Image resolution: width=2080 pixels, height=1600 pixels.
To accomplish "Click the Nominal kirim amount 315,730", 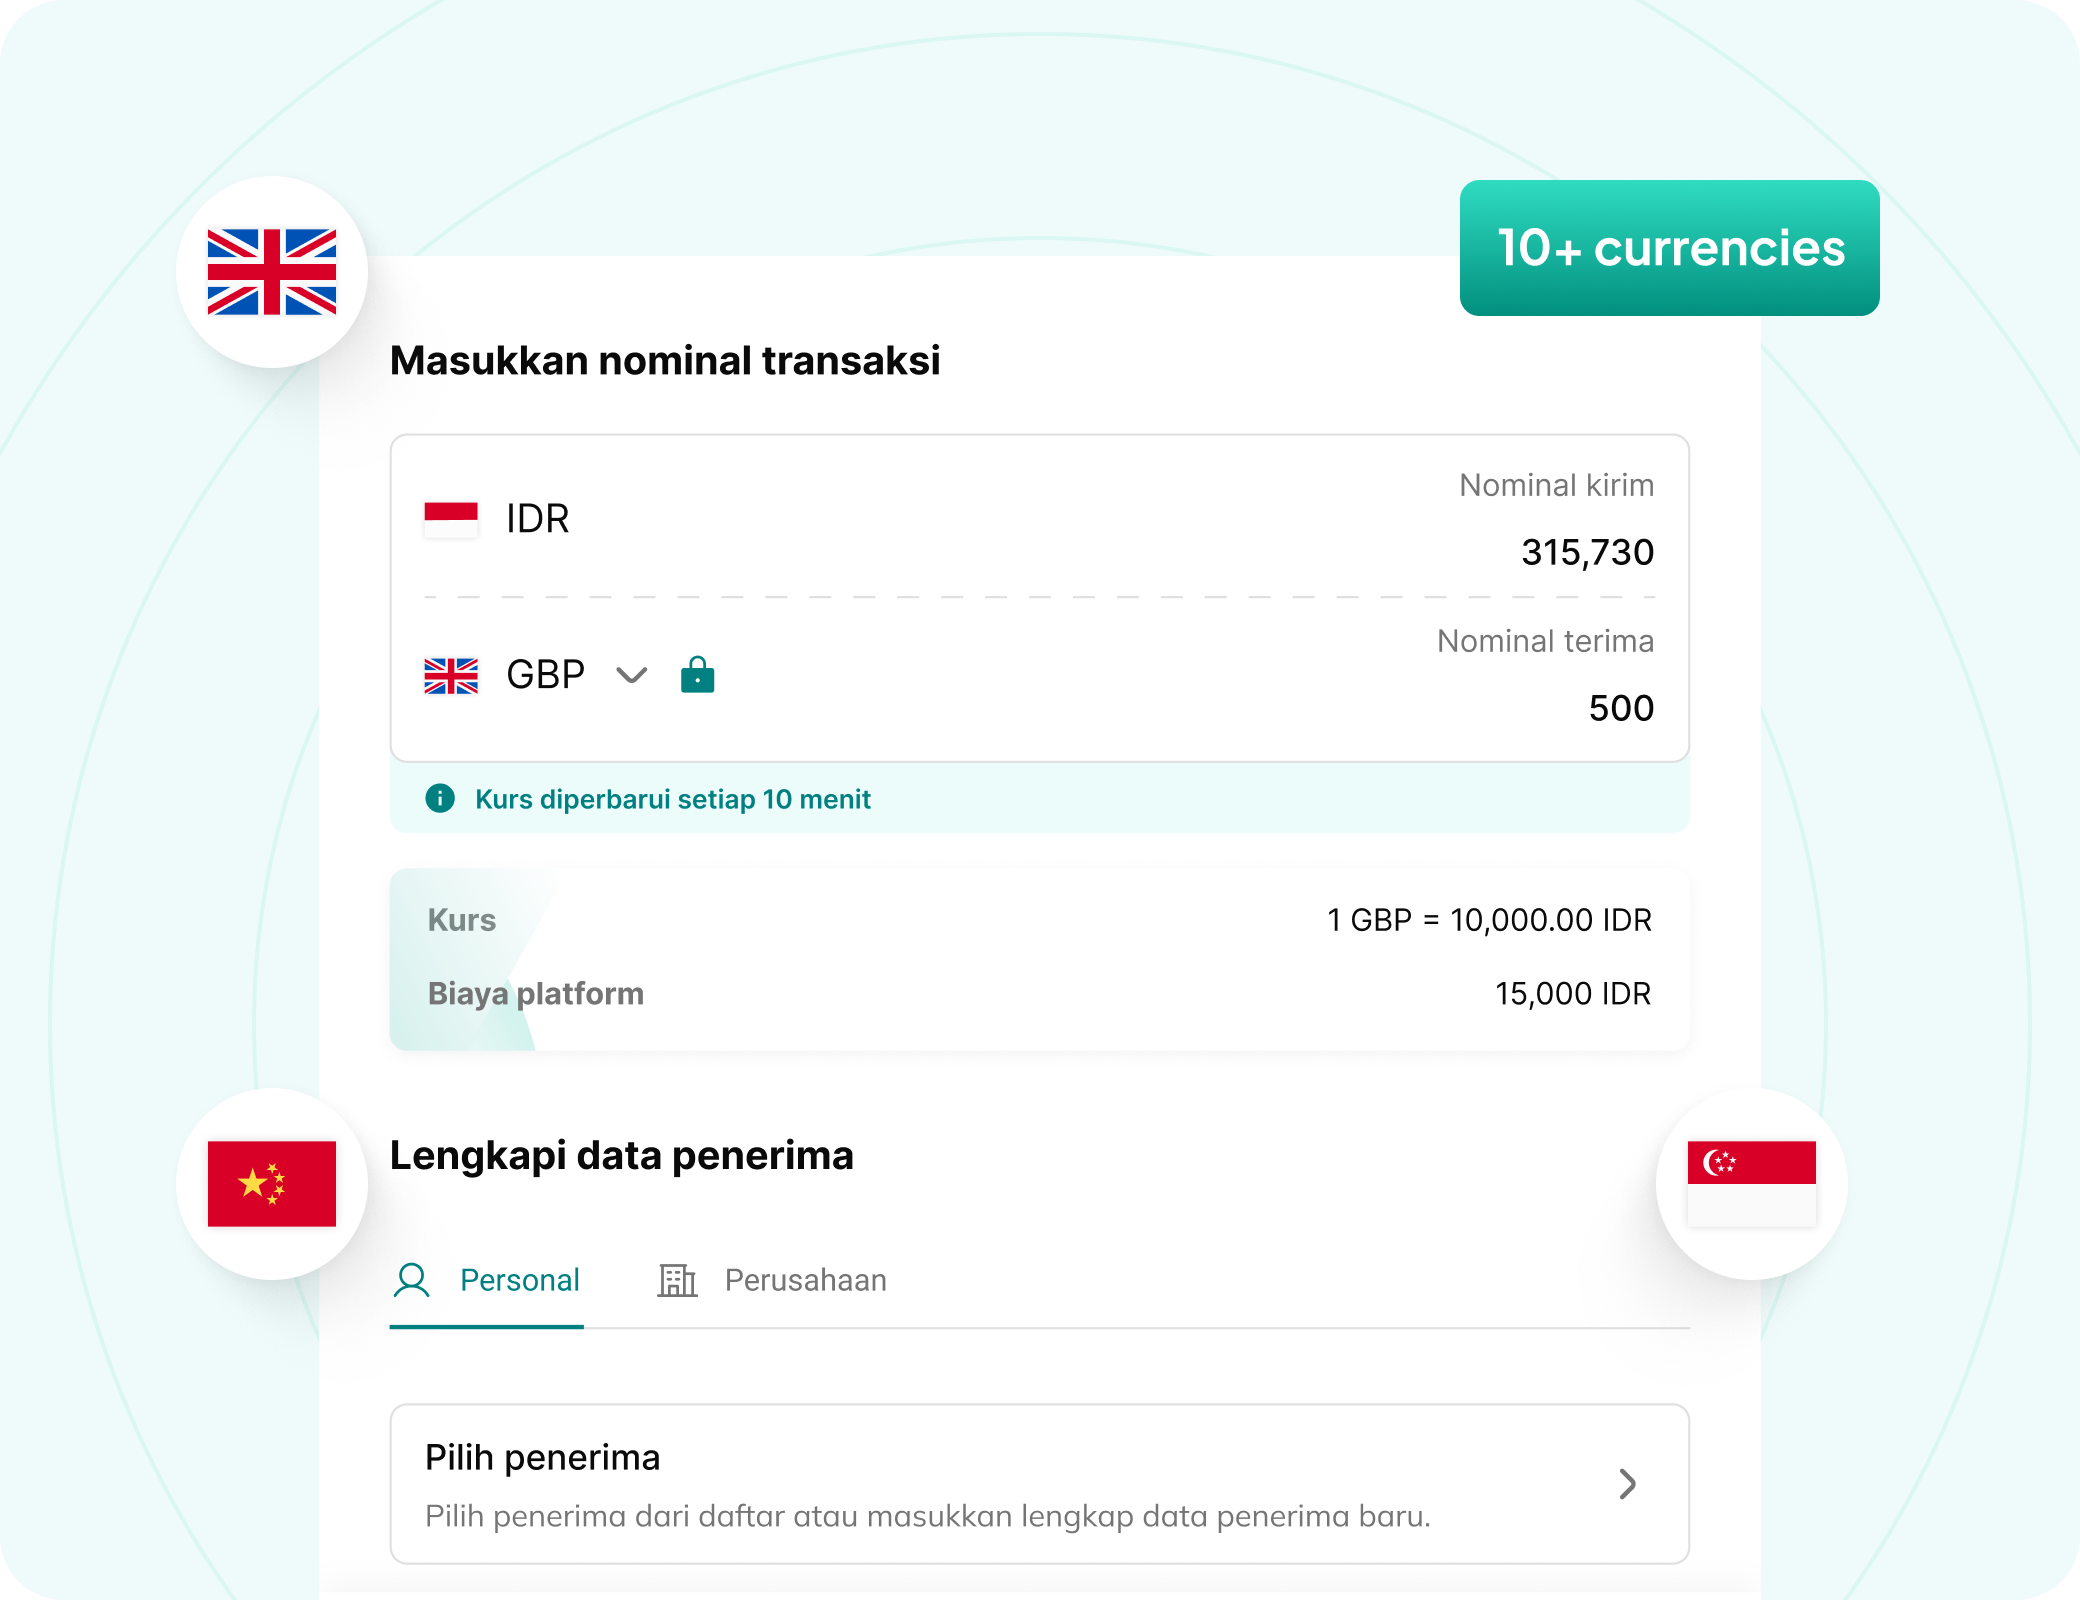I will (1587, 552).
